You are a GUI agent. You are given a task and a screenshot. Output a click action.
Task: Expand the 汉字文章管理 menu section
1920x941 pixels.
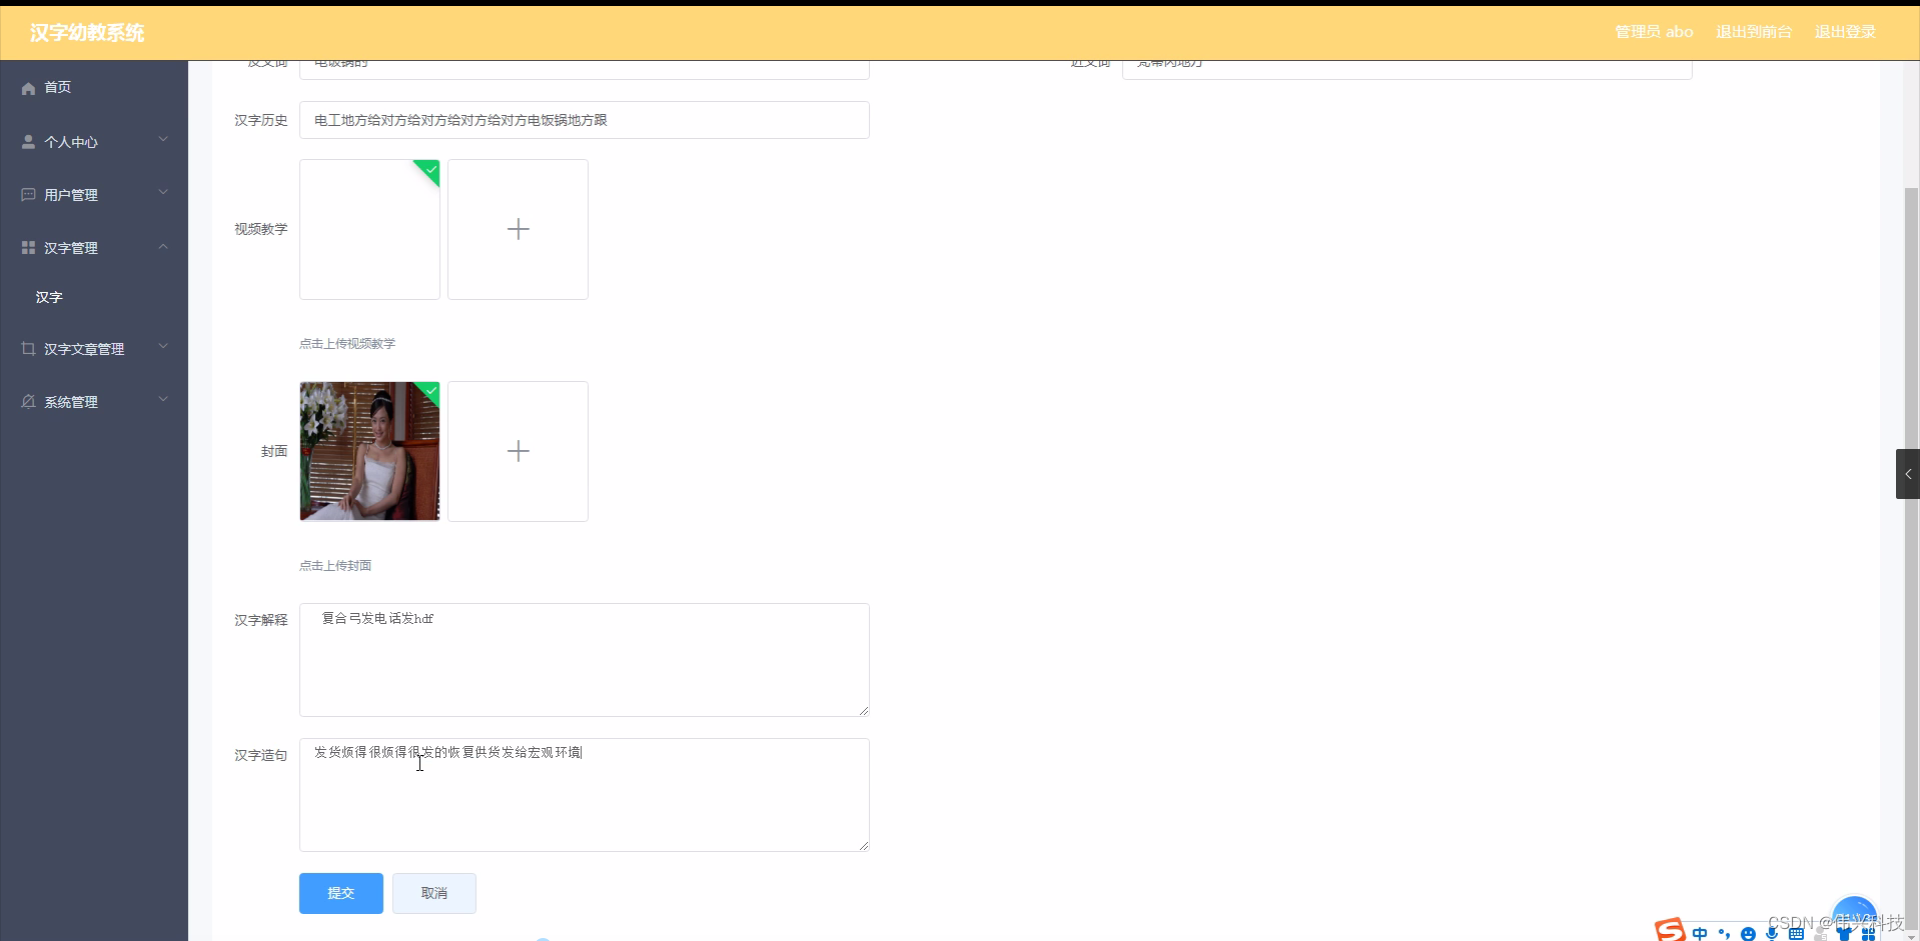(x=163, y=347)
